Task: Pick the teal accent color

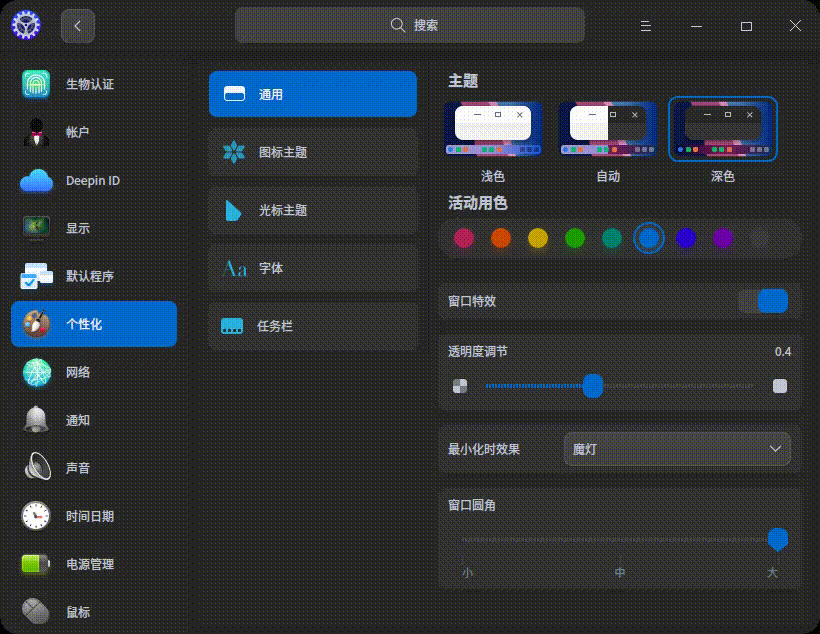Action: pos(612,238)
